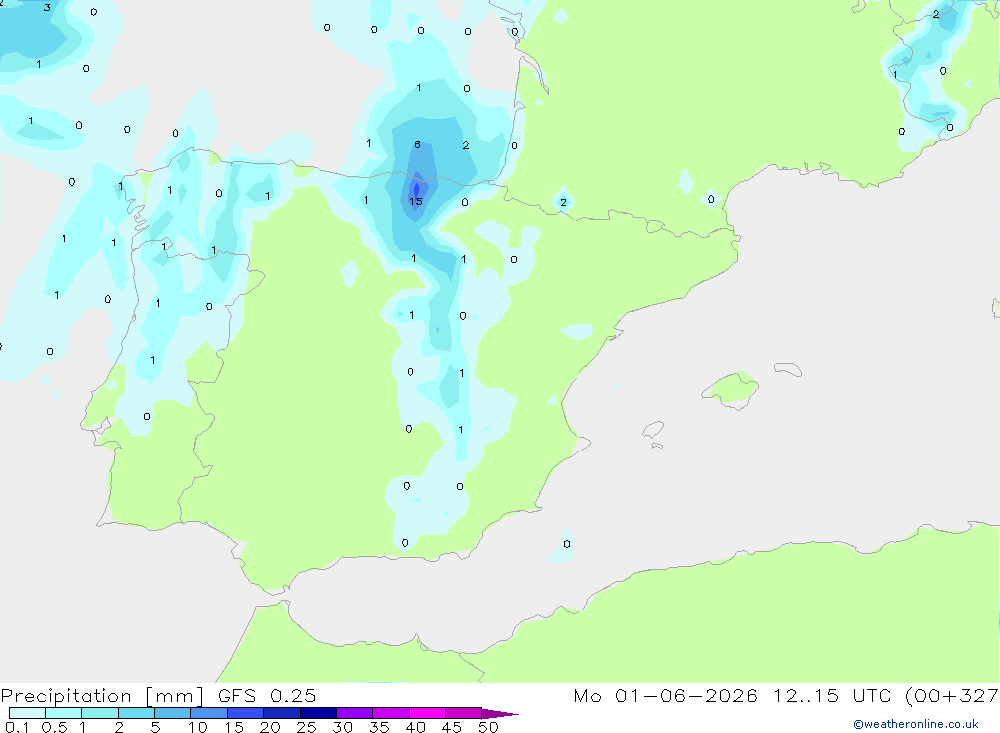Viewport: 1000px width, 733px height.
Task: Click the 5–10 mm light blue legend box
Action: [173, 713]
